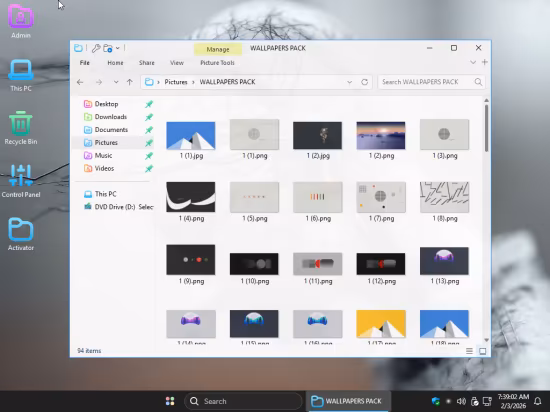Click WALLPAPERS PACK taskbar button
The image size is (550, 412).
coord(347,401)
